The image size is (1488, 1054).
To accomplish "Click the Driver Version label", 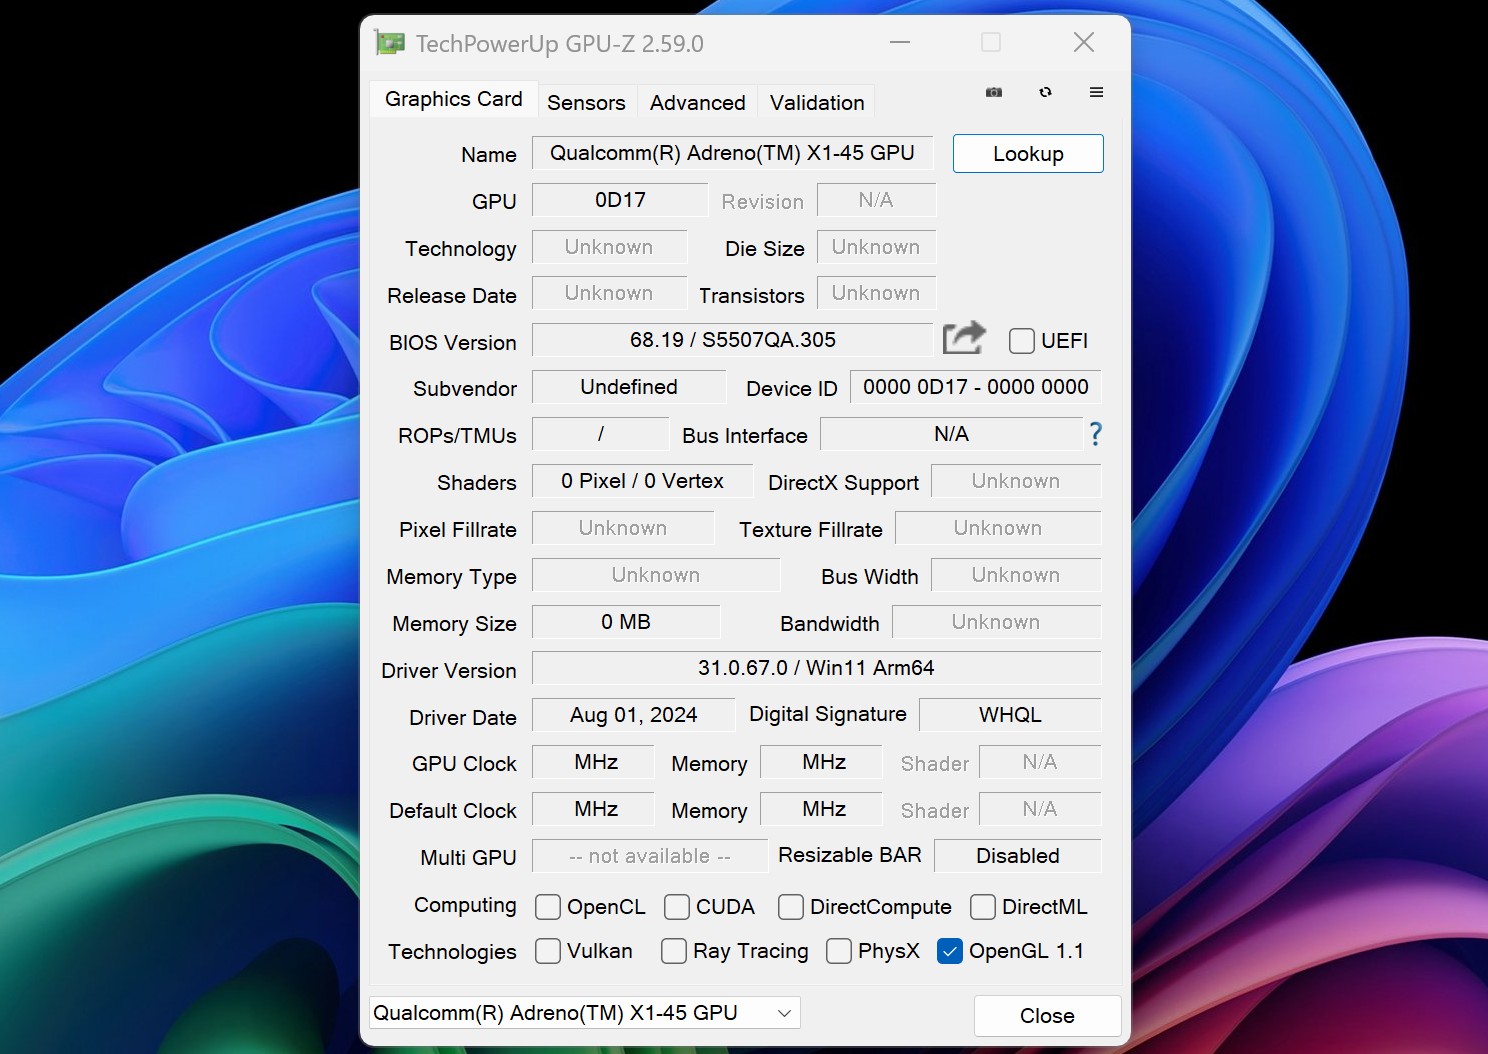I will (449, 671).
